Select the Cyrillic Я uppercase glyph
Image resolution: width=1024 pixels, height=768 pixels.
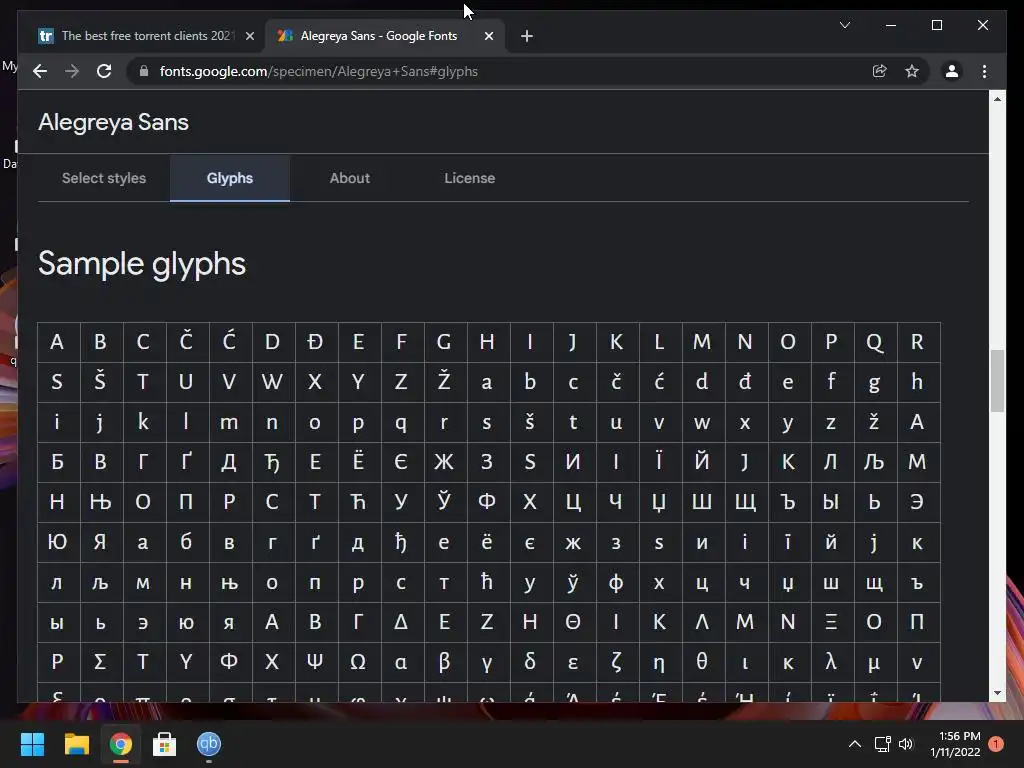click(x=100, y=541)
